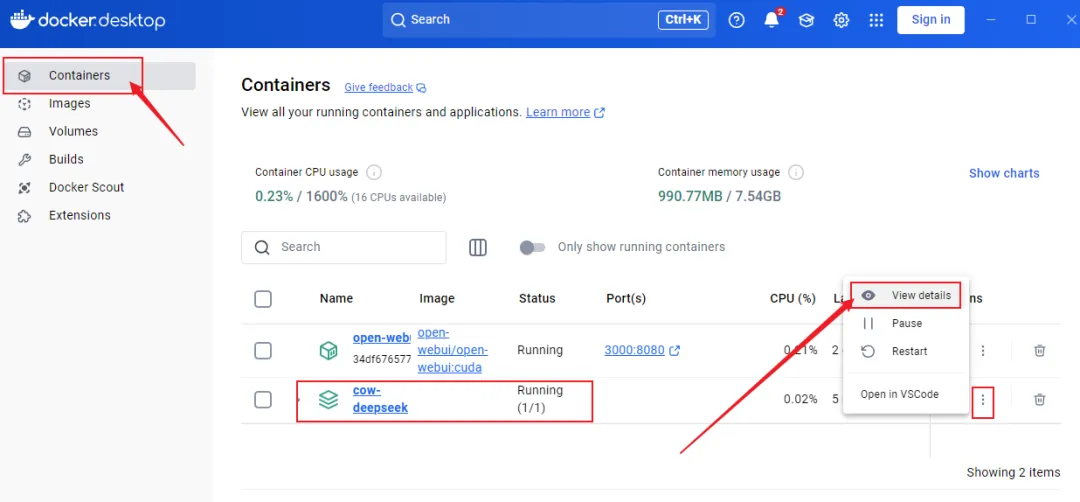Viewport: 1080px width, 502px height.
Task: Click Show charts
Action: (x=1004, y=174)
